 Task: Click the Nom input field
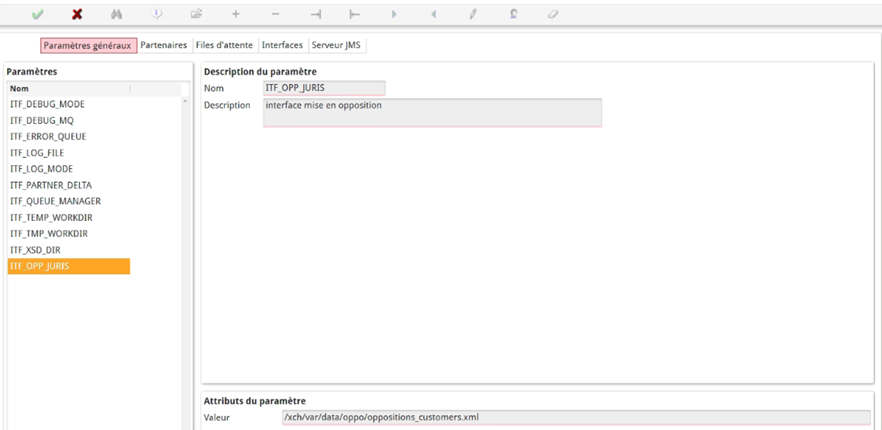coord(323,88)
